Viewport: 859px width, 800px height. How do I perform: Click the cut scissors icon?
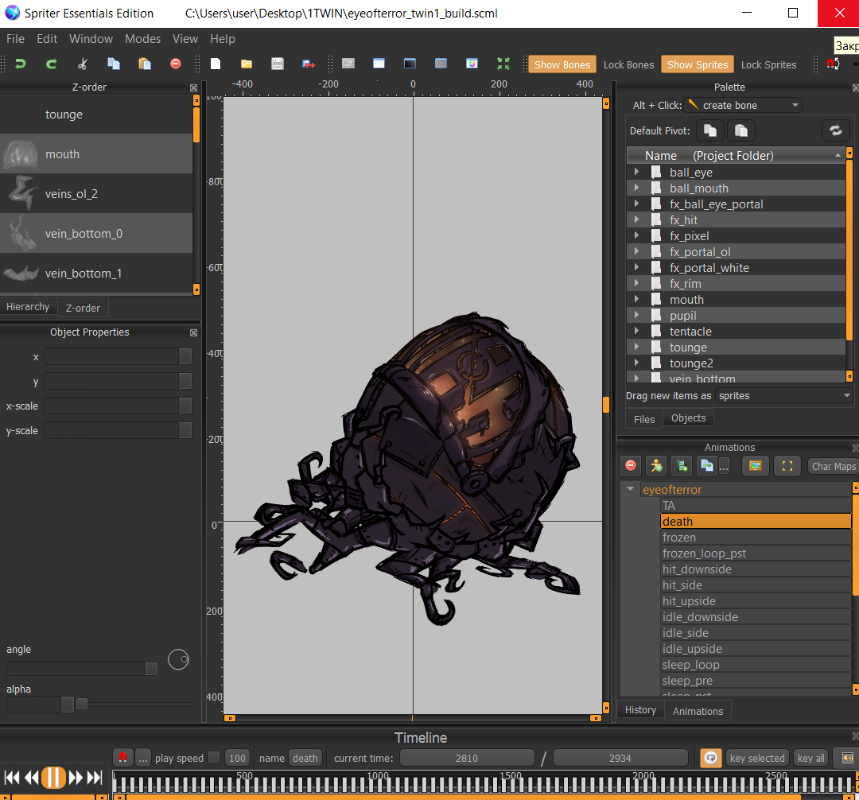(83, 64)
